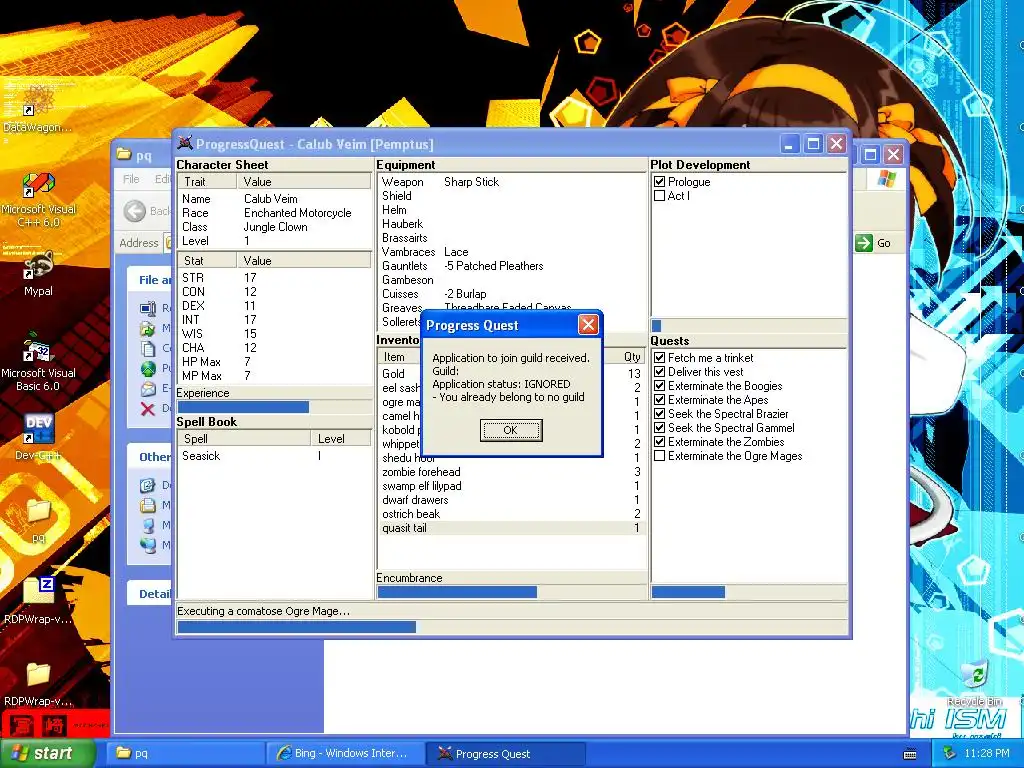Viewport: 1024px width, 768px height.
Task: Click the Address bar label in pq window
Action: click(x=138, y=243)
